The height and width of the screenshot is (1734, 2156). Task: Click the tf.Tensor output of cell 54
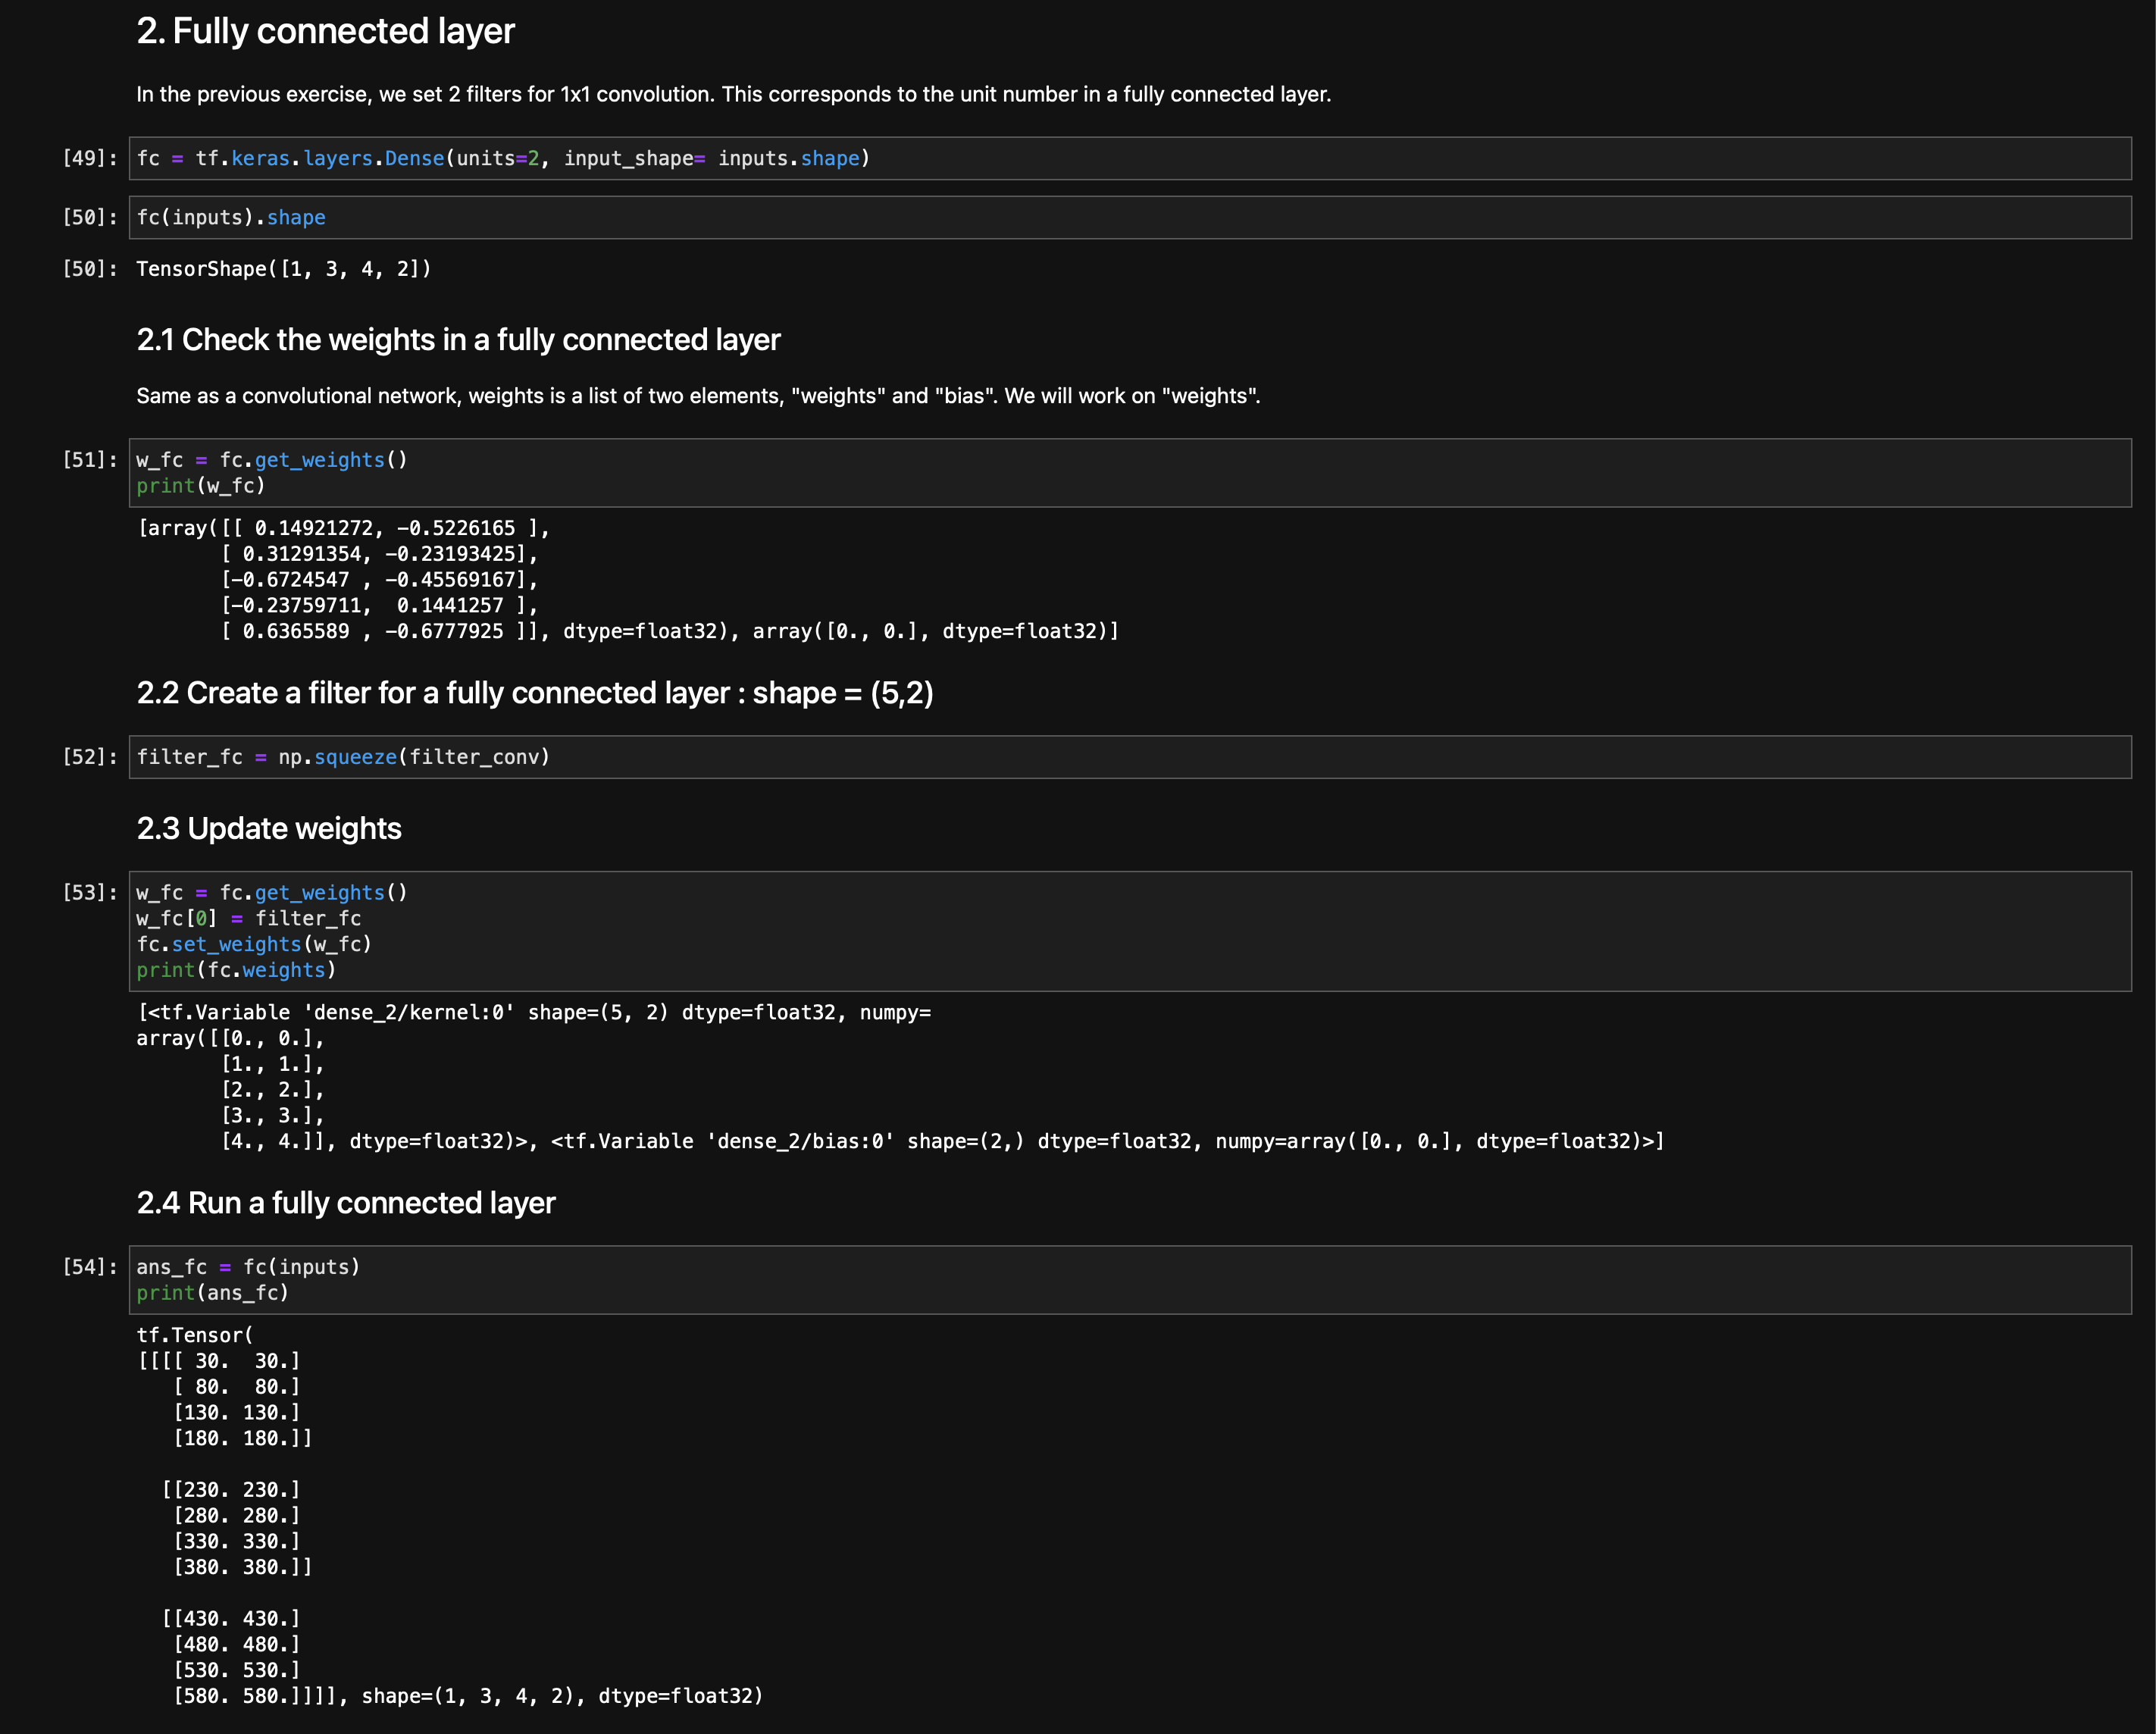[449, 1515]
